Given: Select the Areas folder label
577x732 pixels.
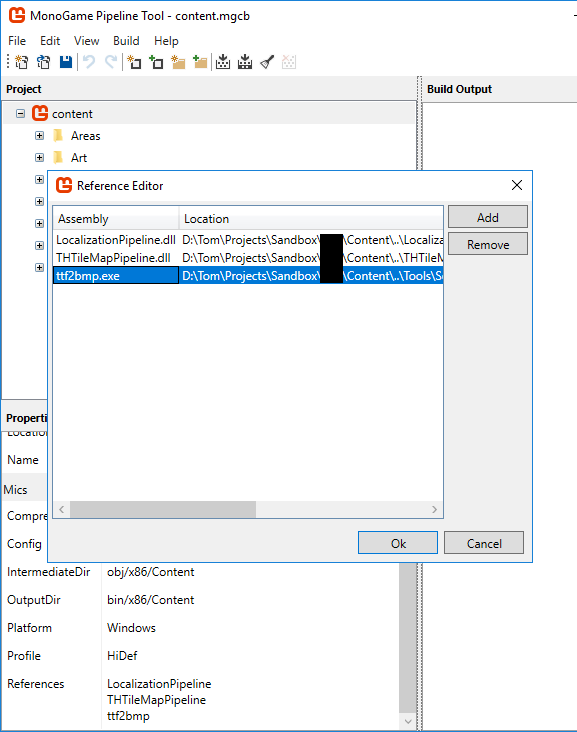Looking at the screenshot, I should coord(85,136).
